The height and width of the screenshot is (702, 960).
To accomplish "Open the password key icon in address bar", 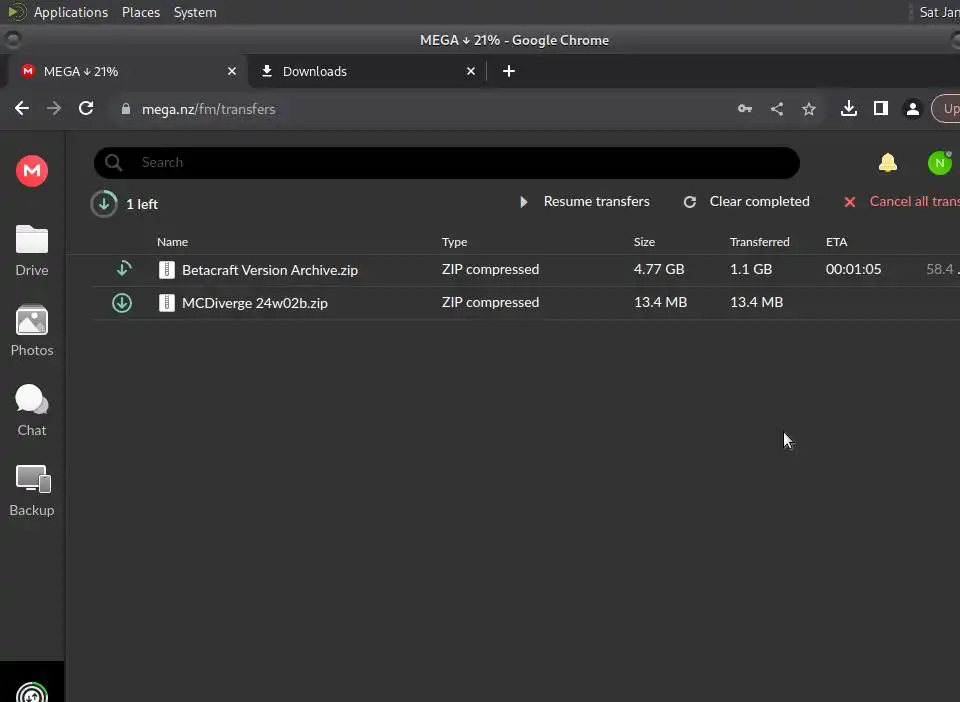I will tap(744, 109).
